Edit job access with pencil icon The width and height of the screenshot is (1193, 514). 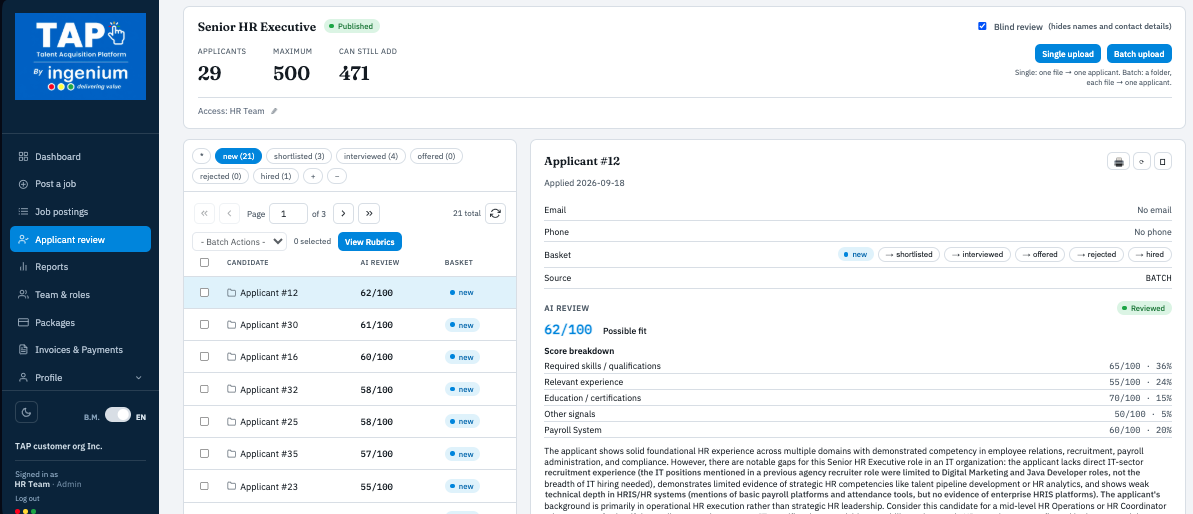click(275, 111)
